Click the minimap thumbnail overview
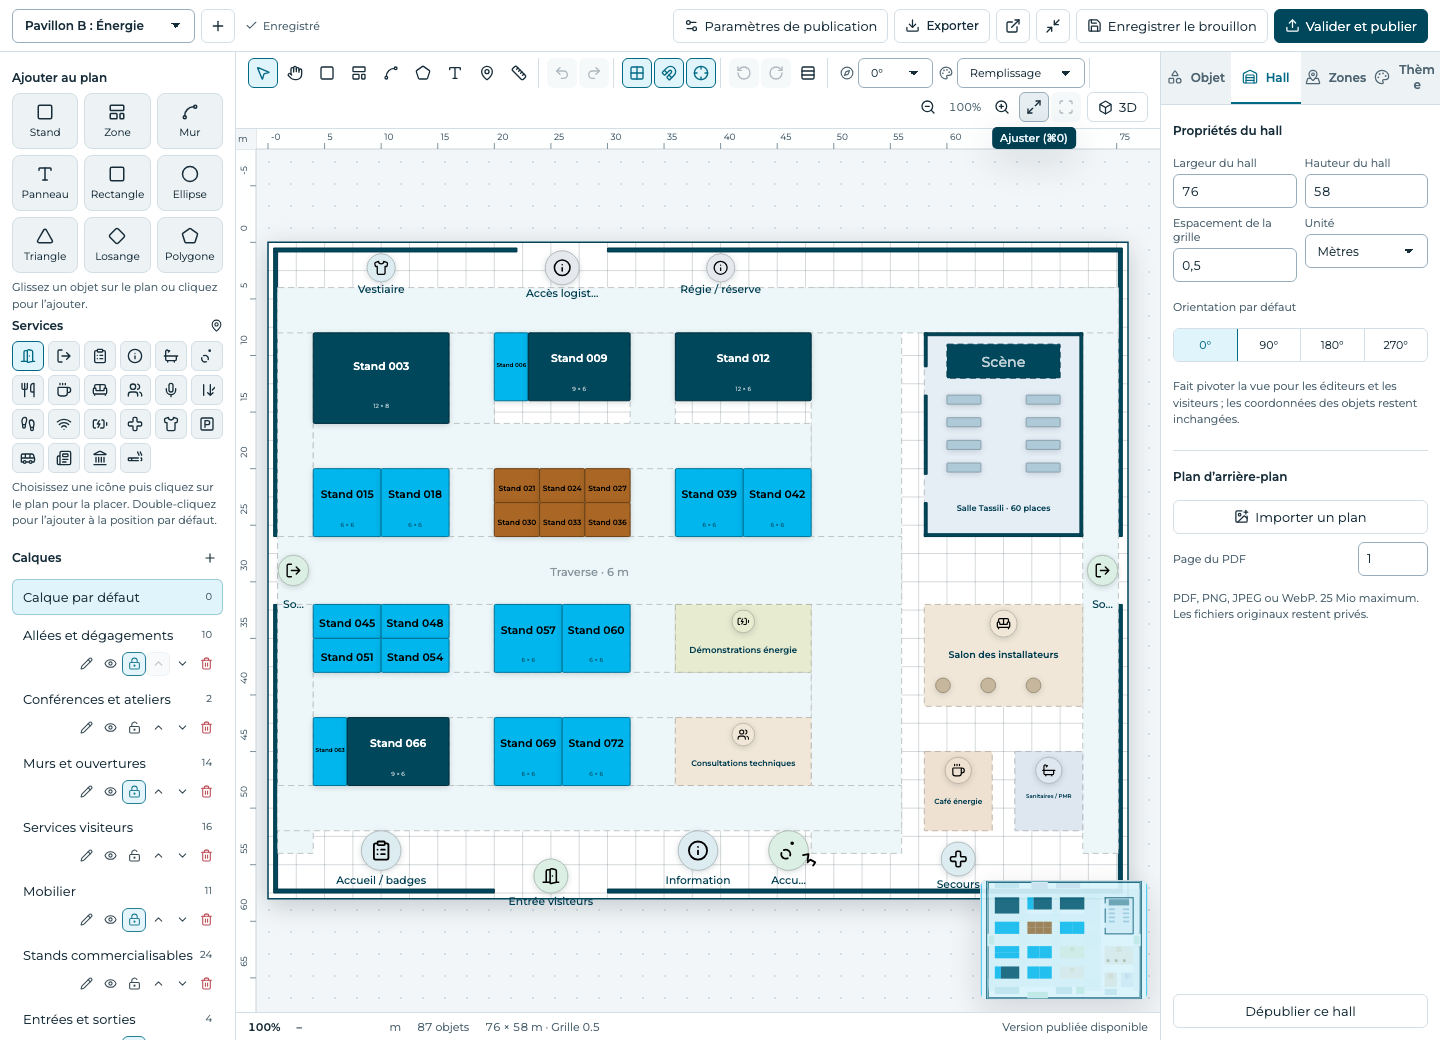Screen dimensions: 1440x1040 1064,940
